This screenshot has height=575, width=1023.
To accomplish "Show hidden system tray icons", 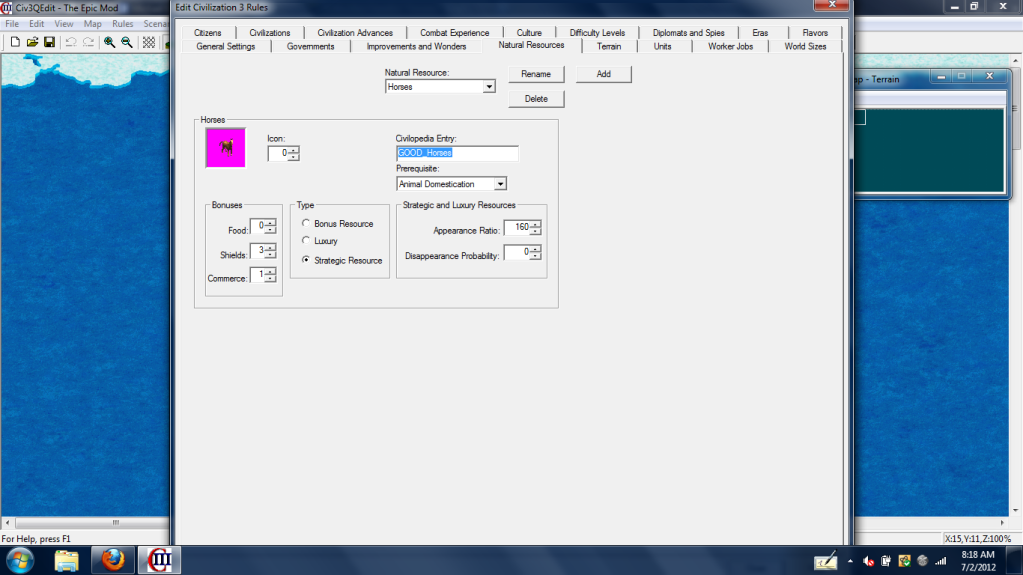I will tap(850, 561).
